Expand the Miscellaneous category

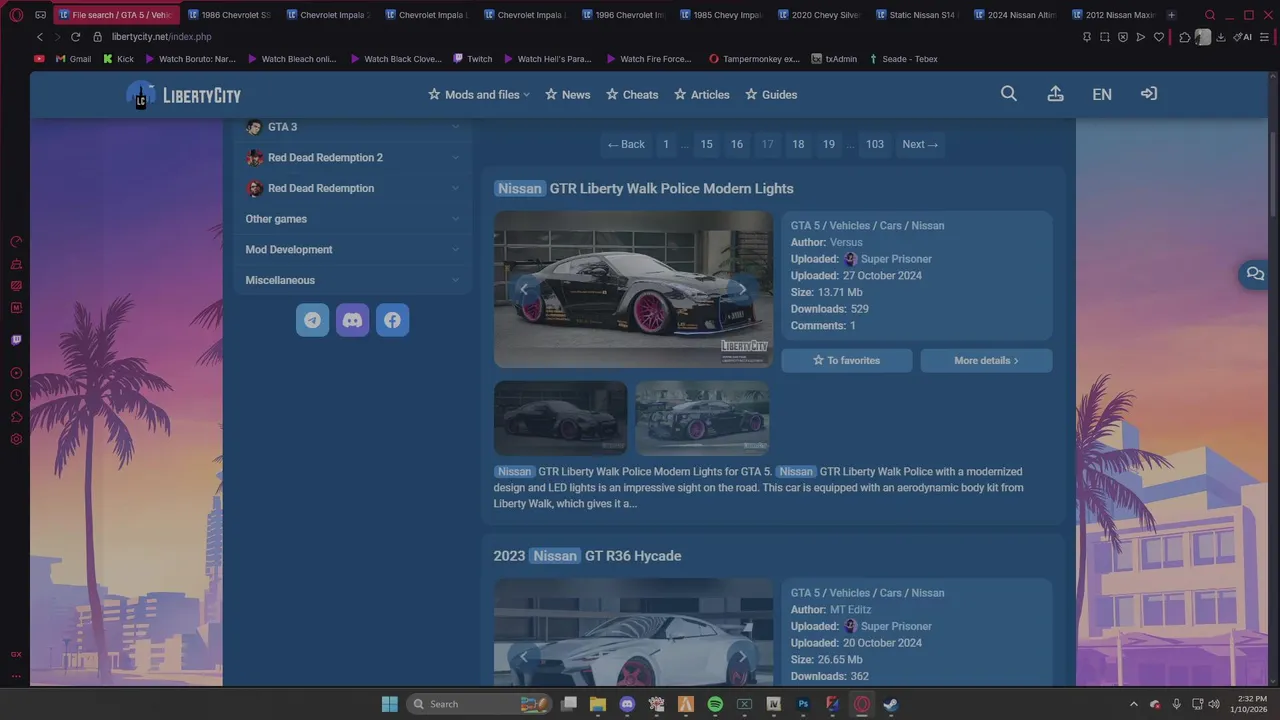(352, 280)
